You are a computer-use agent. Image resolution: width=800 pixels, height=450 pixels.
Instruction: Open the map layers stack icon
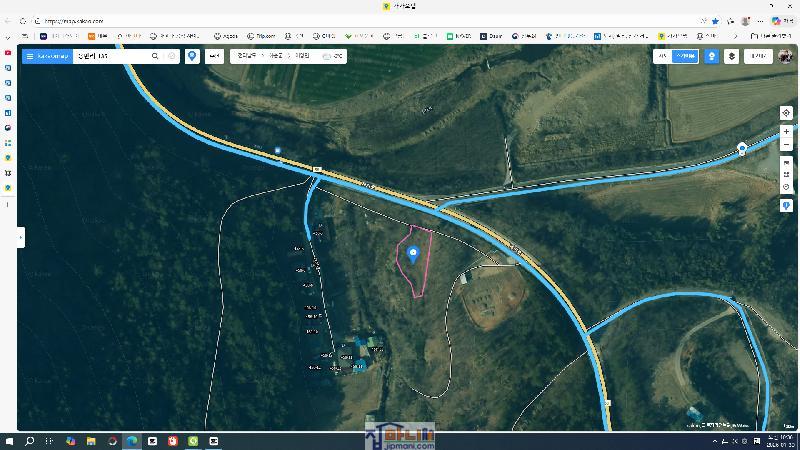point(732,56)
